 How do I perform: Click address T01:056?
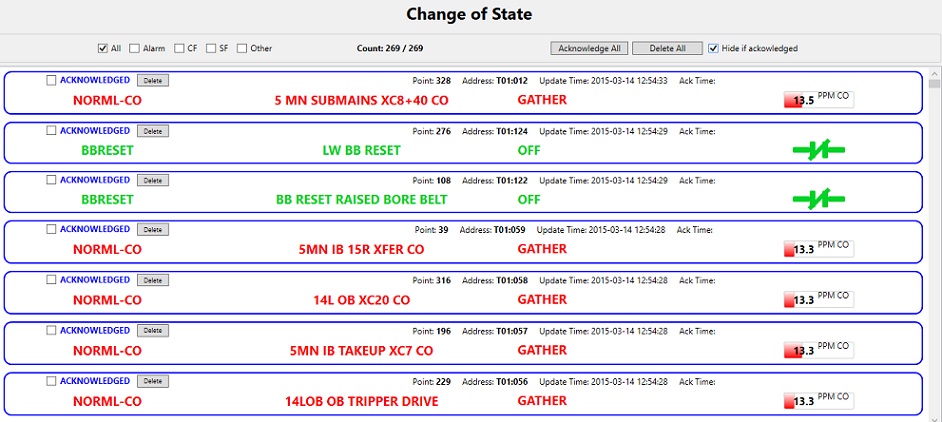click(511, 381)
